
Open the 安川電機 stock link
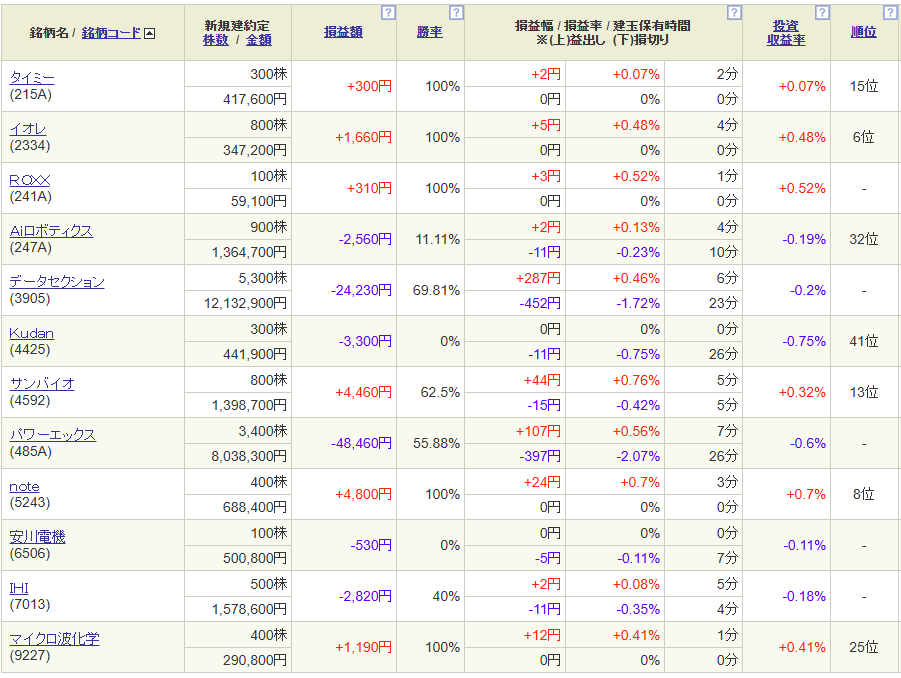pos(37,537)
